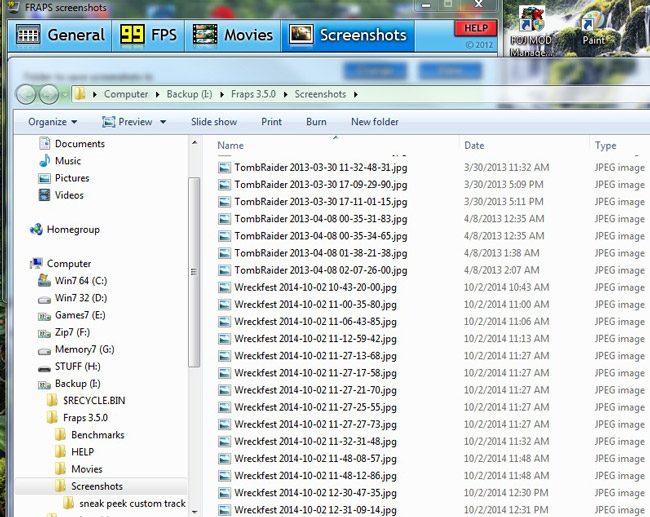
Task: Click navigation pane scrollbar up arrow
Action: (194, 143)
